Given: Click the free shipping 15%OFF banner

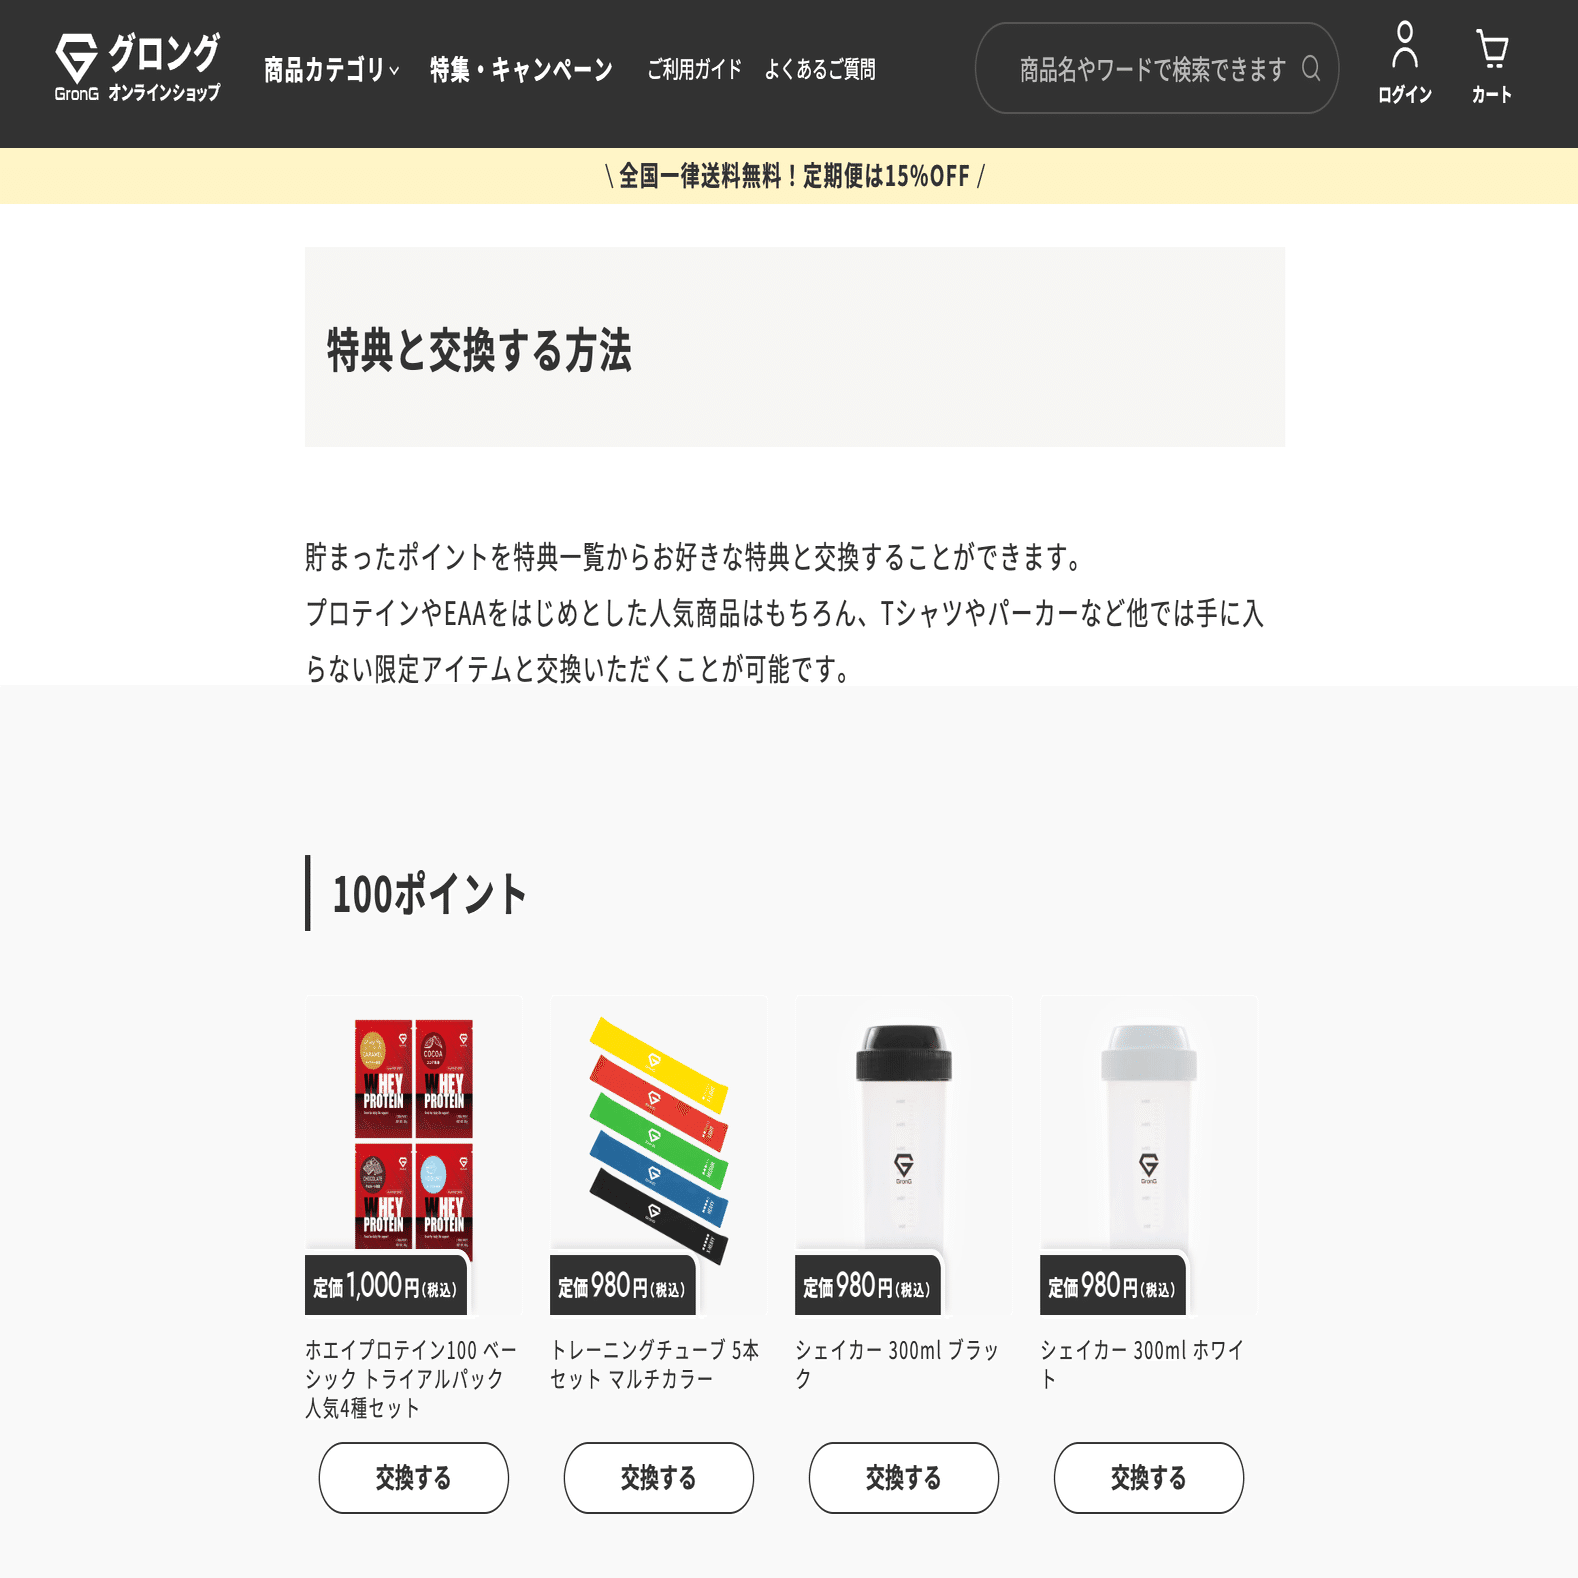Looking at the screenshot, I should [789, 176].
